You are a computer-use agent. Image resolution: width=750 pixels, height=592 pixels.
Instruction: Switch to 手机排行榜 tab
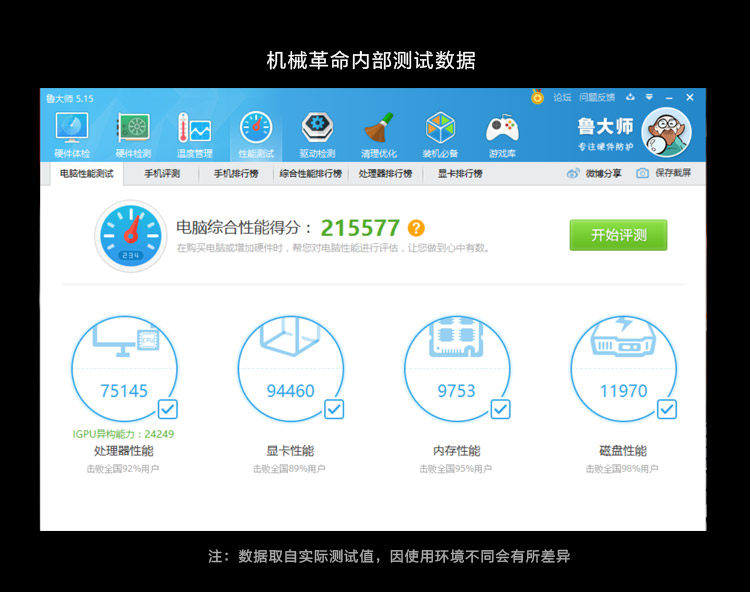(x=236, y=174)
